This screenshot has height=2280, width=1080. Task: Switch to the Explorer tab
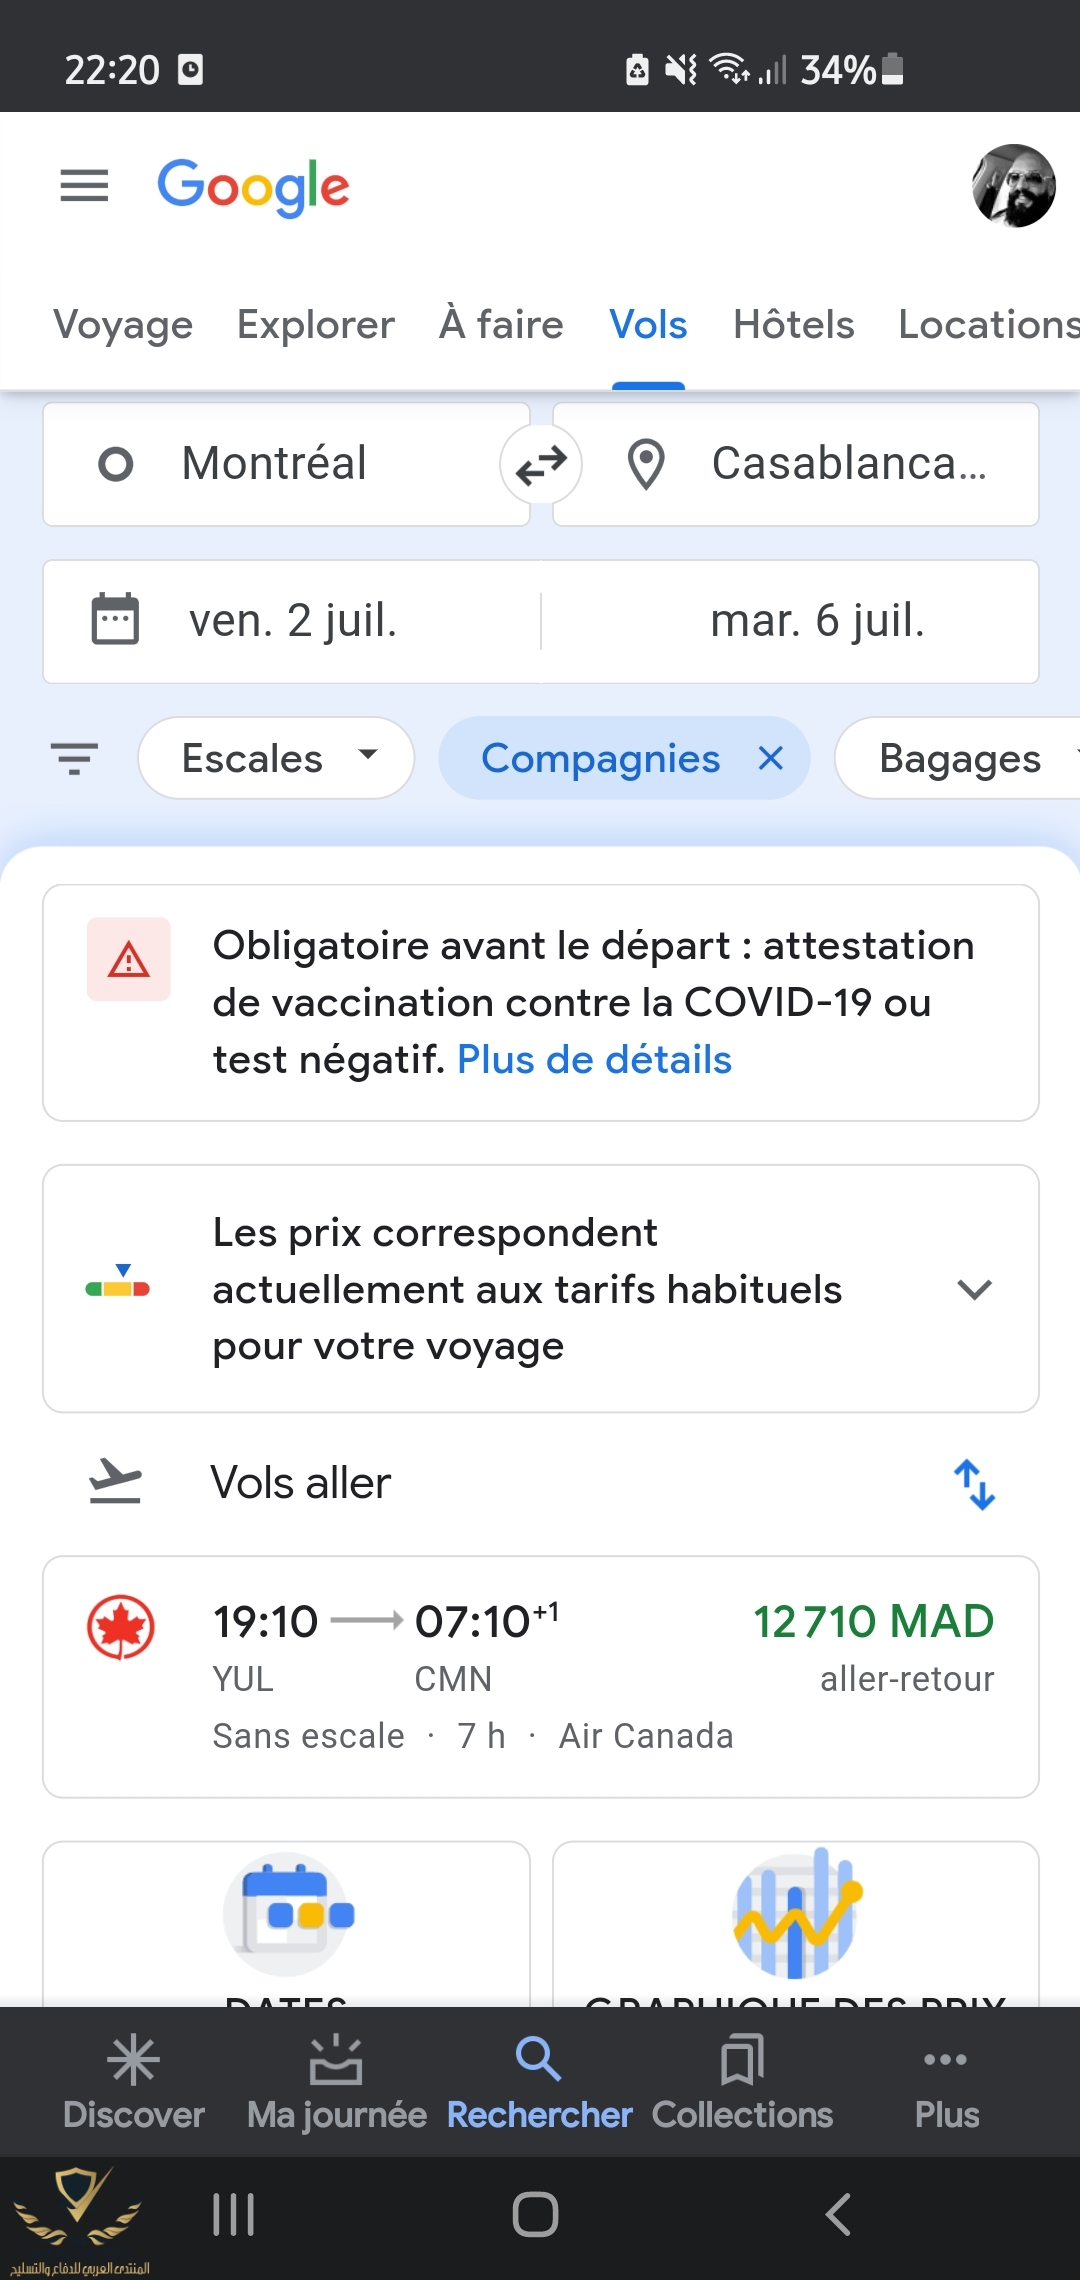click(x=316, y=325)
